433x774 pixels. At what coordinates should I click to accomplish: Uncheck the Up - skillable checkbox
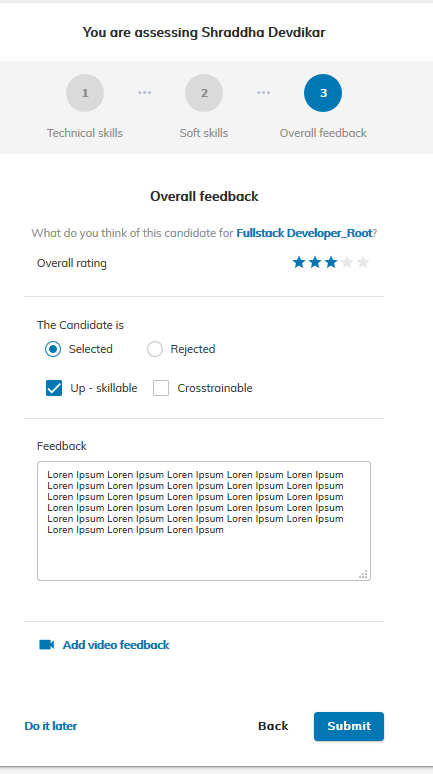pos(54,388)
